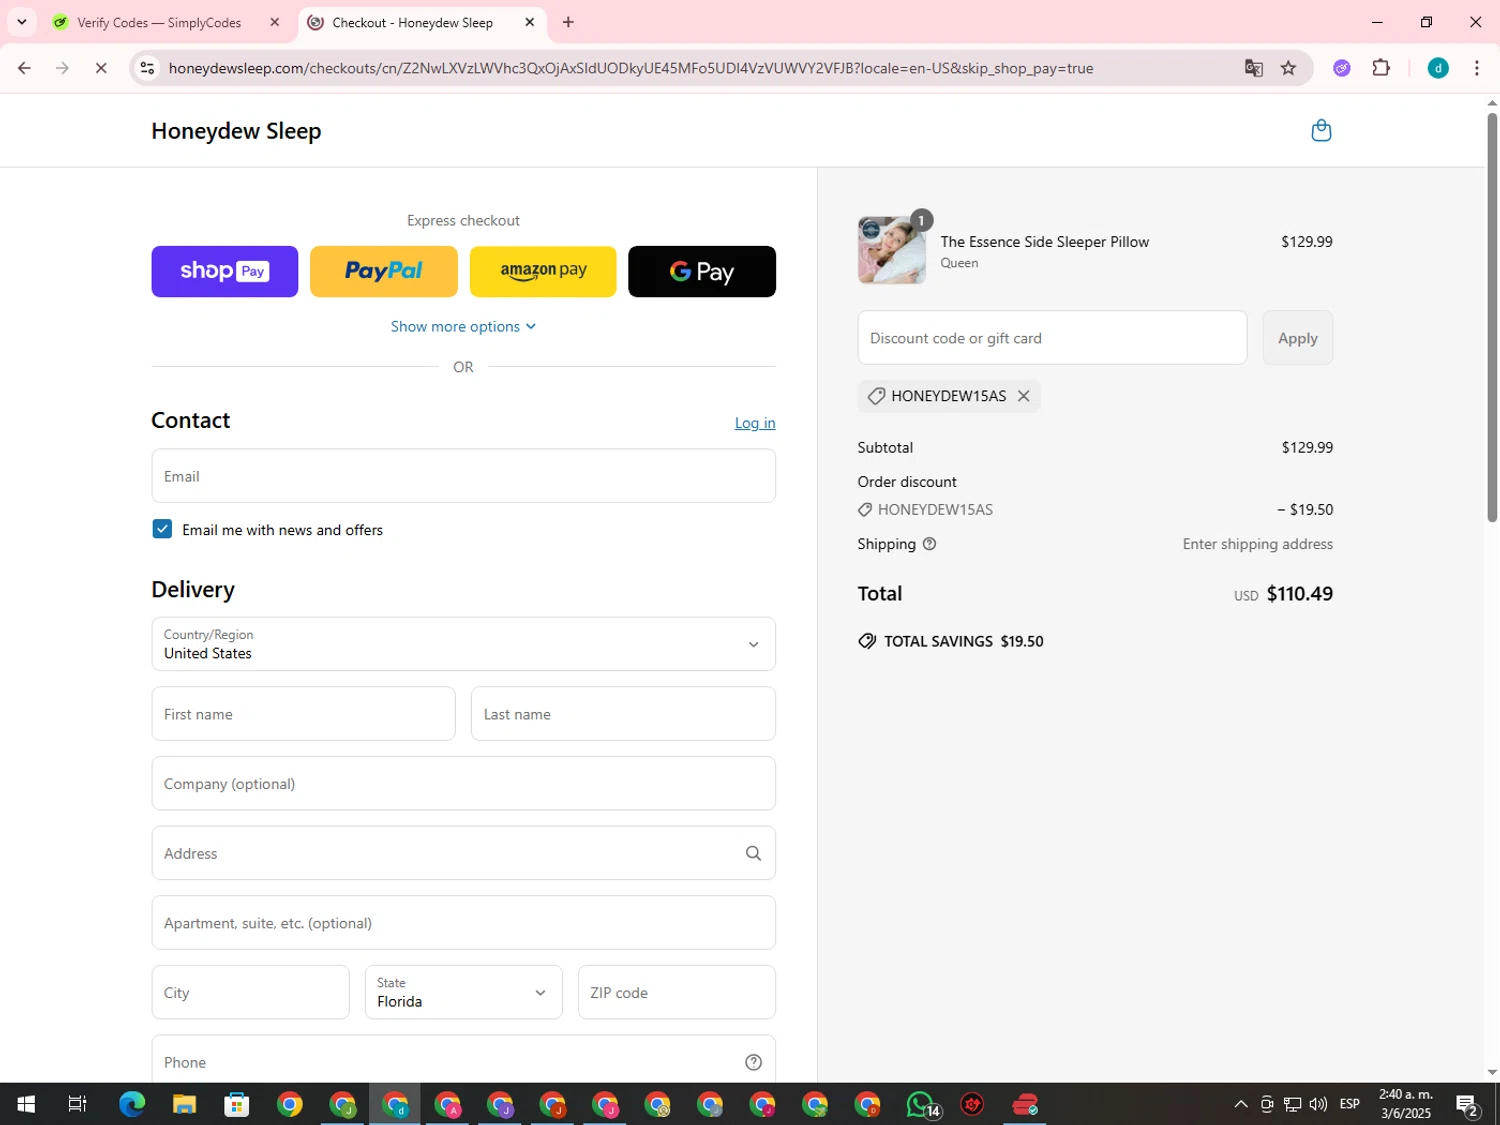Click the ESP language indicator in tray

tap(1350, 1104)
